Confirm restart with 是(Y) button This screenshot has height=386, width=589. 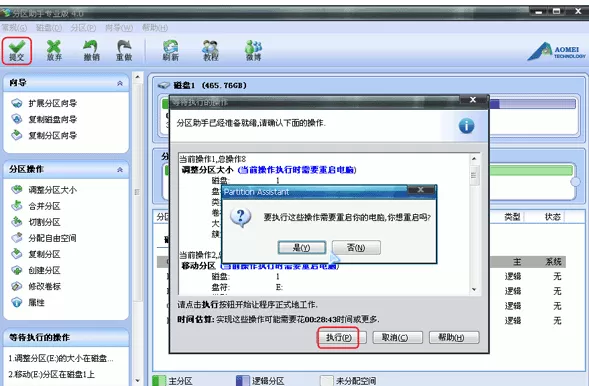point(302,247)
